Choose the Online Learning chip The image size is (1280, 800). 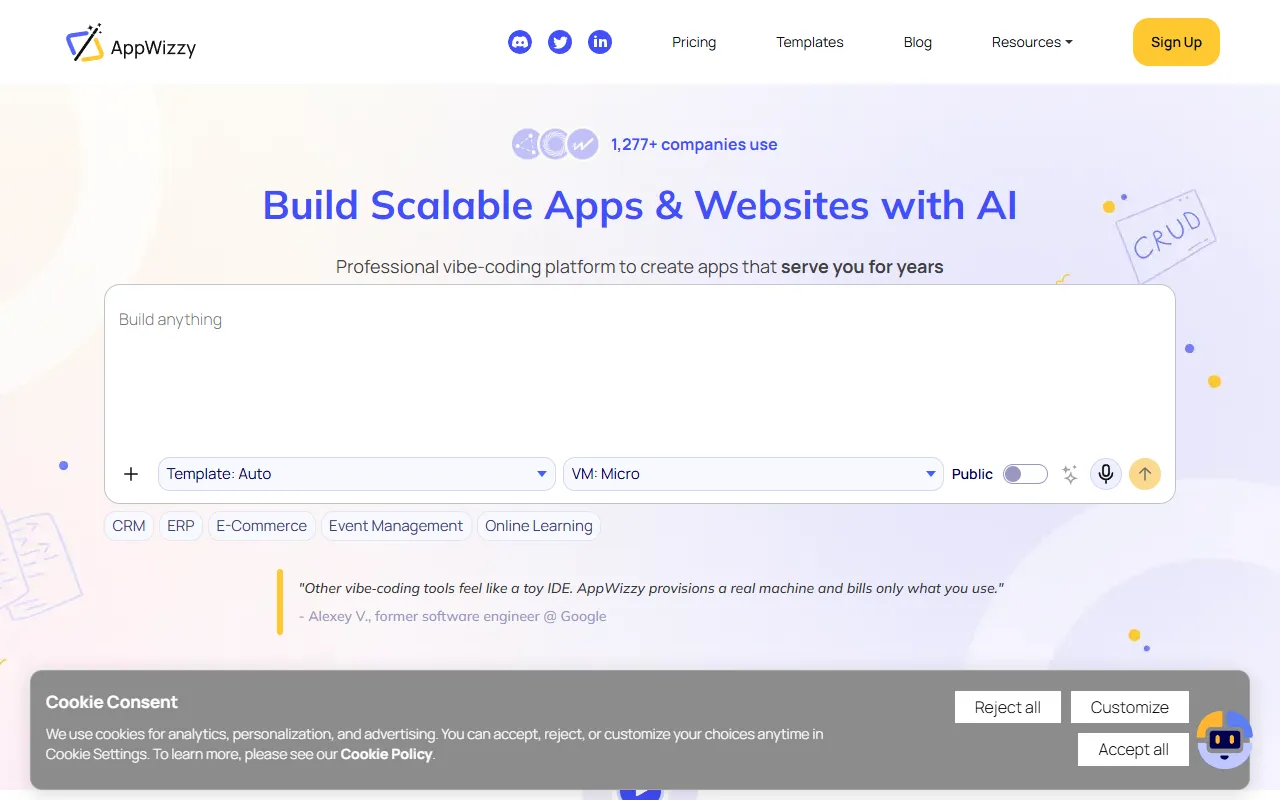539,526
